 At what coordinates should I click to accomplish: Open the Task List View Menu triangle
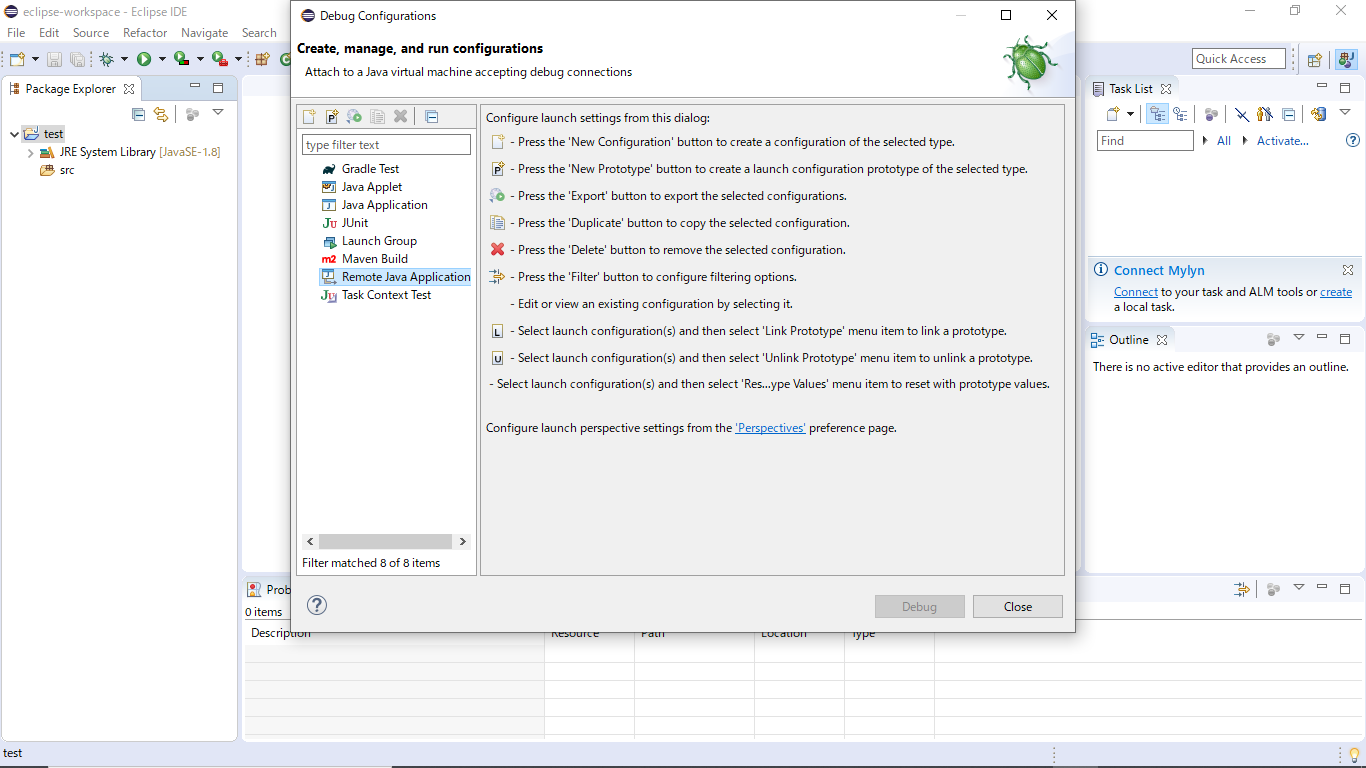(1345, 113)
